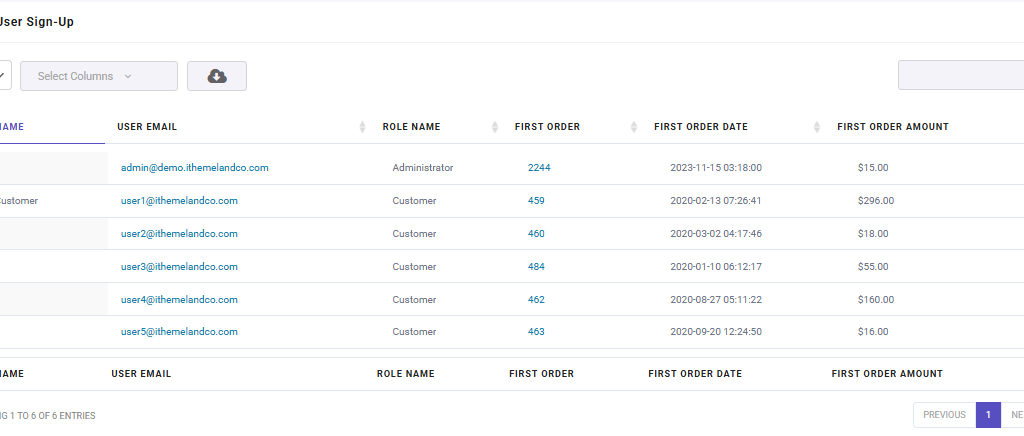Open first order 463 link

tap(536, 332)
